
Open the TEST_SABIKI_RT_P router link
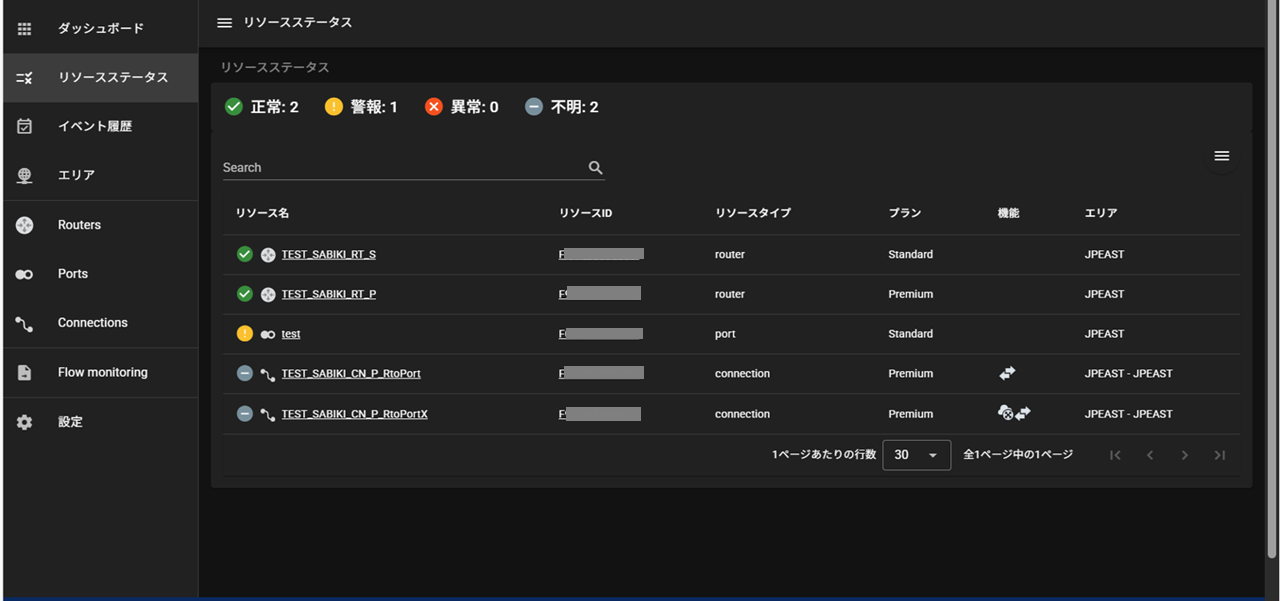click(329, 294)
